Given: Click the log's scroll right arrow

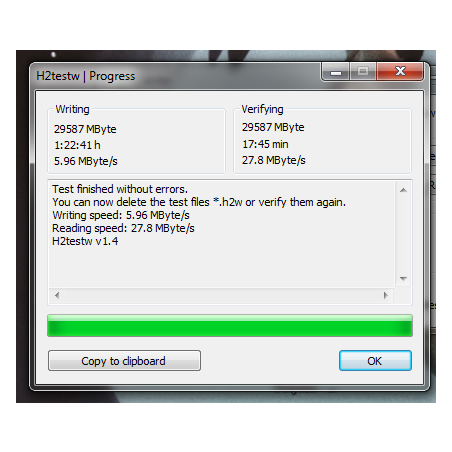Looking at the screenshot, I should 386,295.
